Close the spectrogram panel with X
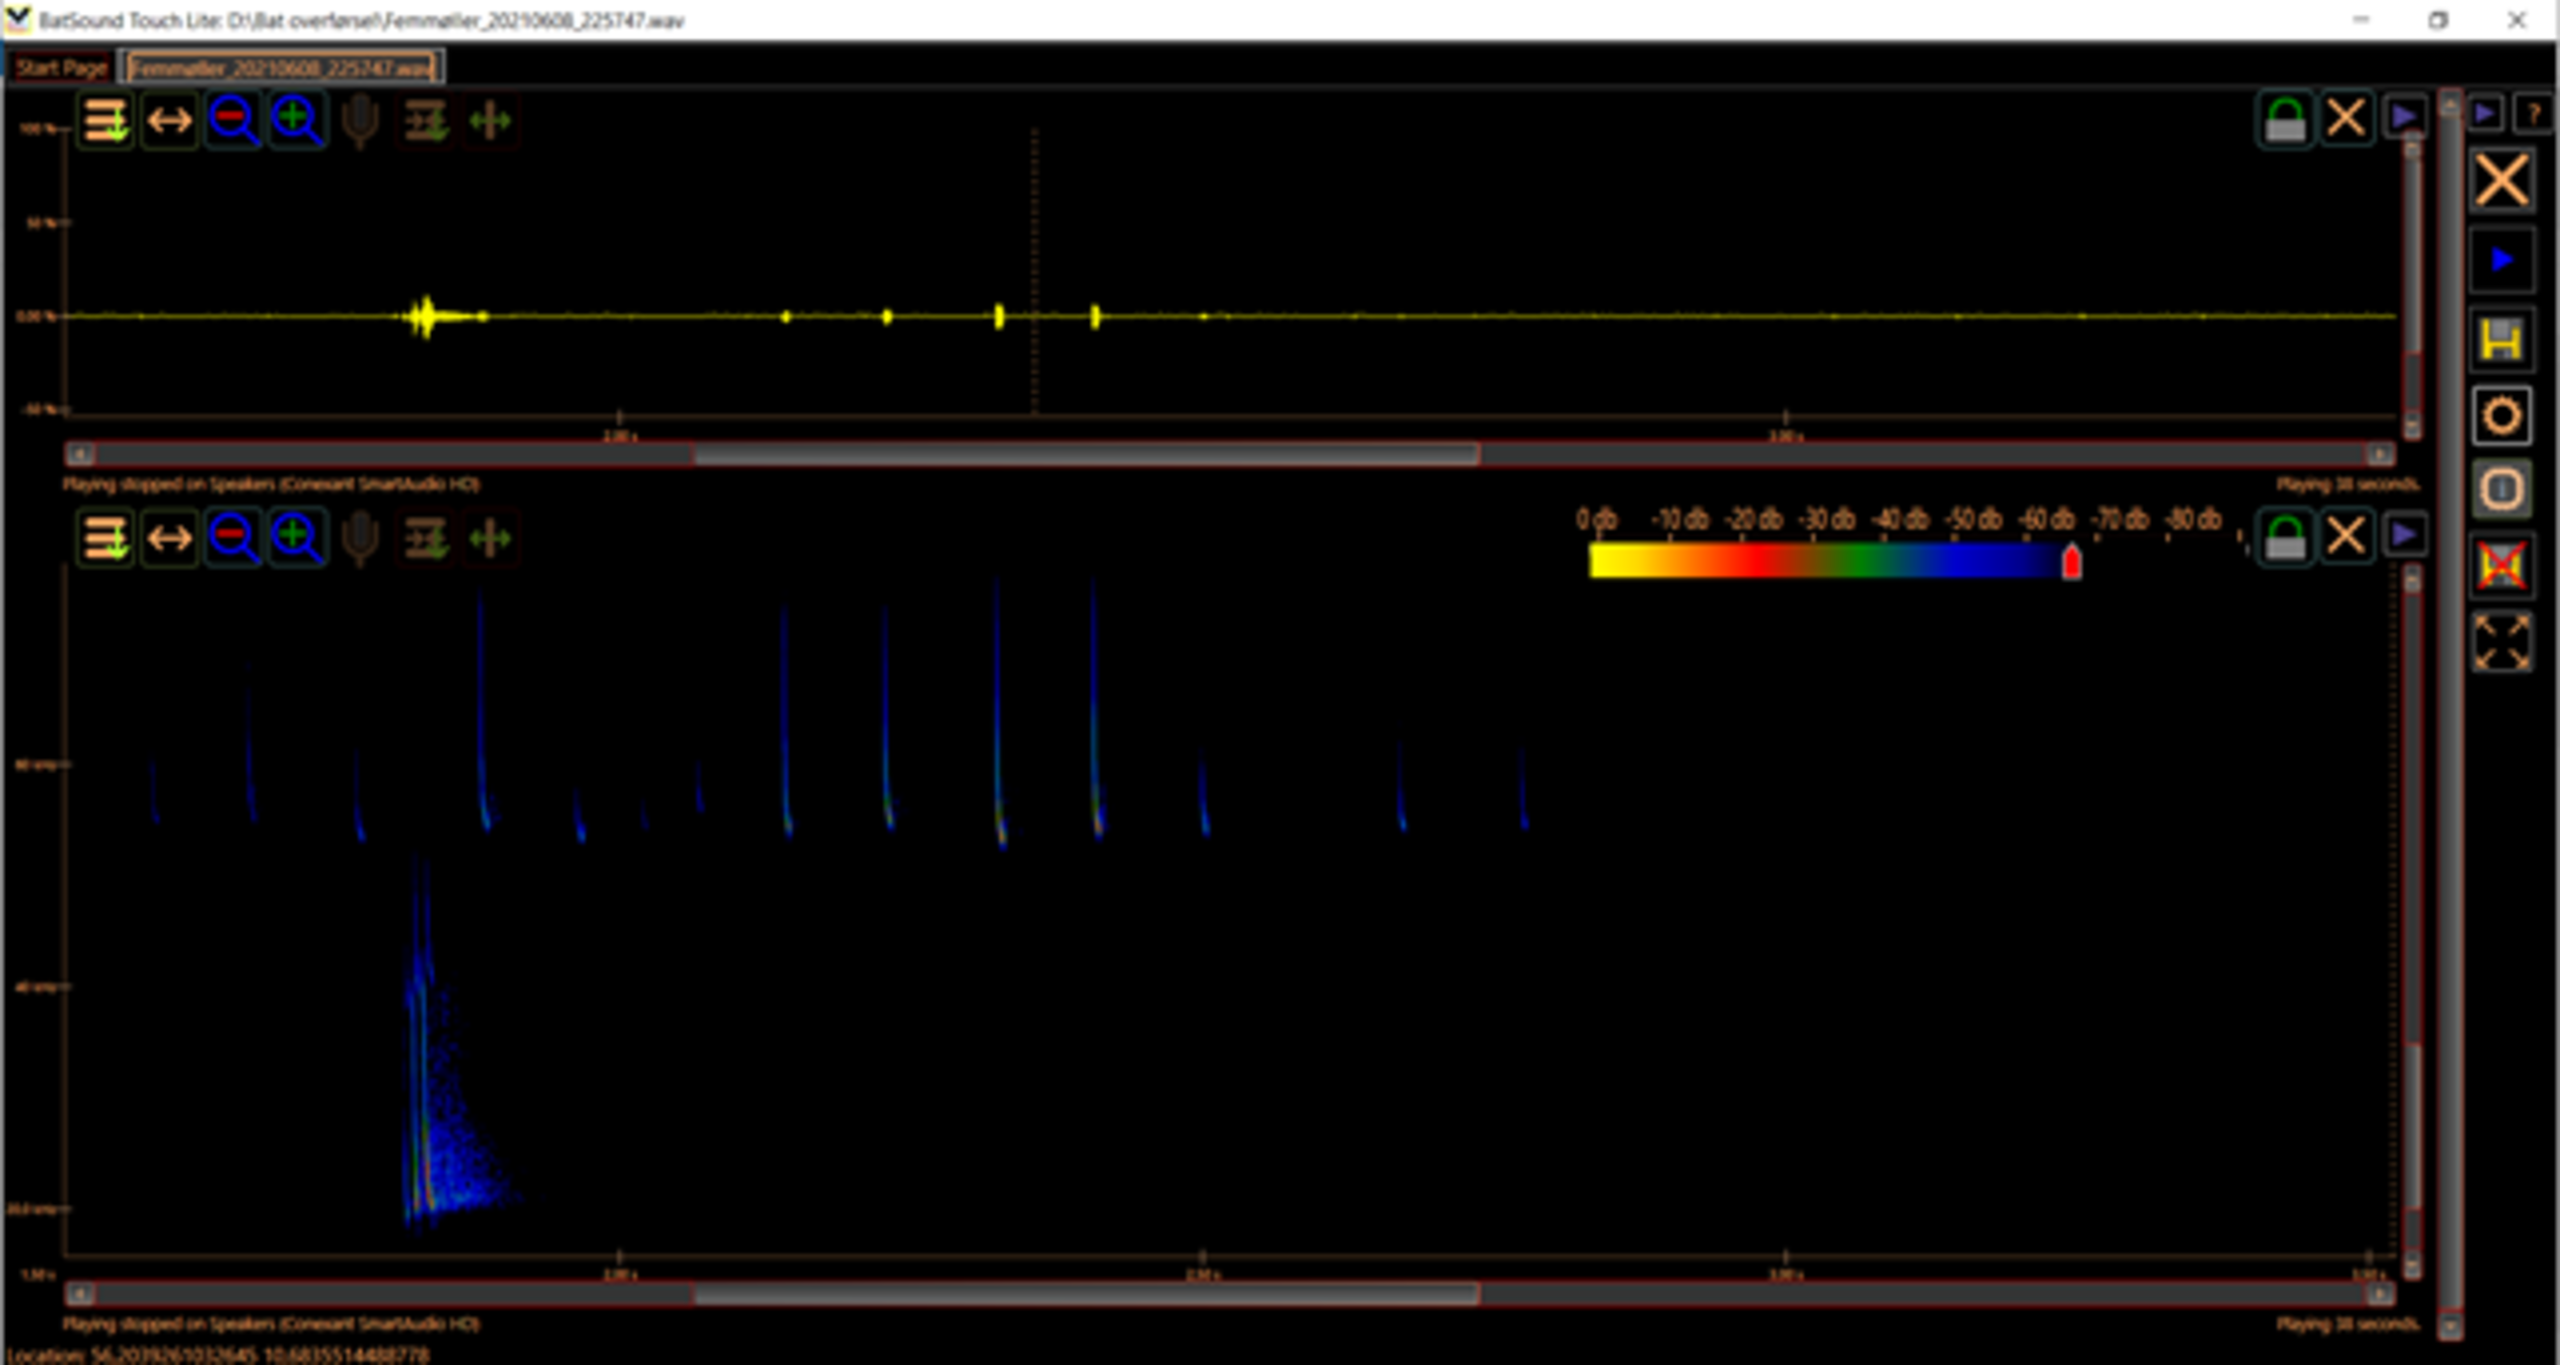Viewport: 2560px width, 1365px height. click(2345, 537)
